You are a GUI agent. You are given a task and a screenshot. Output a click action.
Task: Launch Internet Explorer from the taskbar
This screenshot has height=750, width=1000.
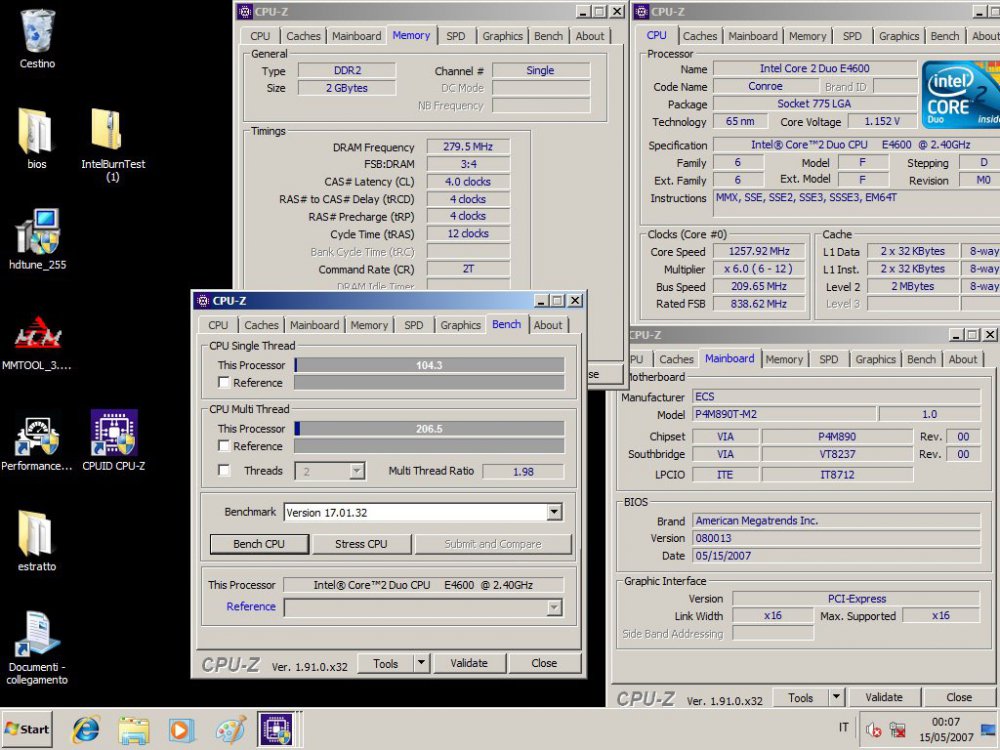coord(85,729)
